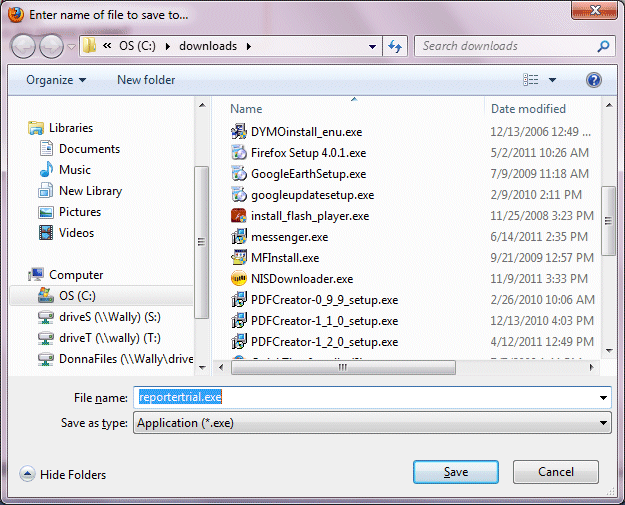Click the Save button
The height and width of the screenshot is (505, 625).
coord(456,472)
